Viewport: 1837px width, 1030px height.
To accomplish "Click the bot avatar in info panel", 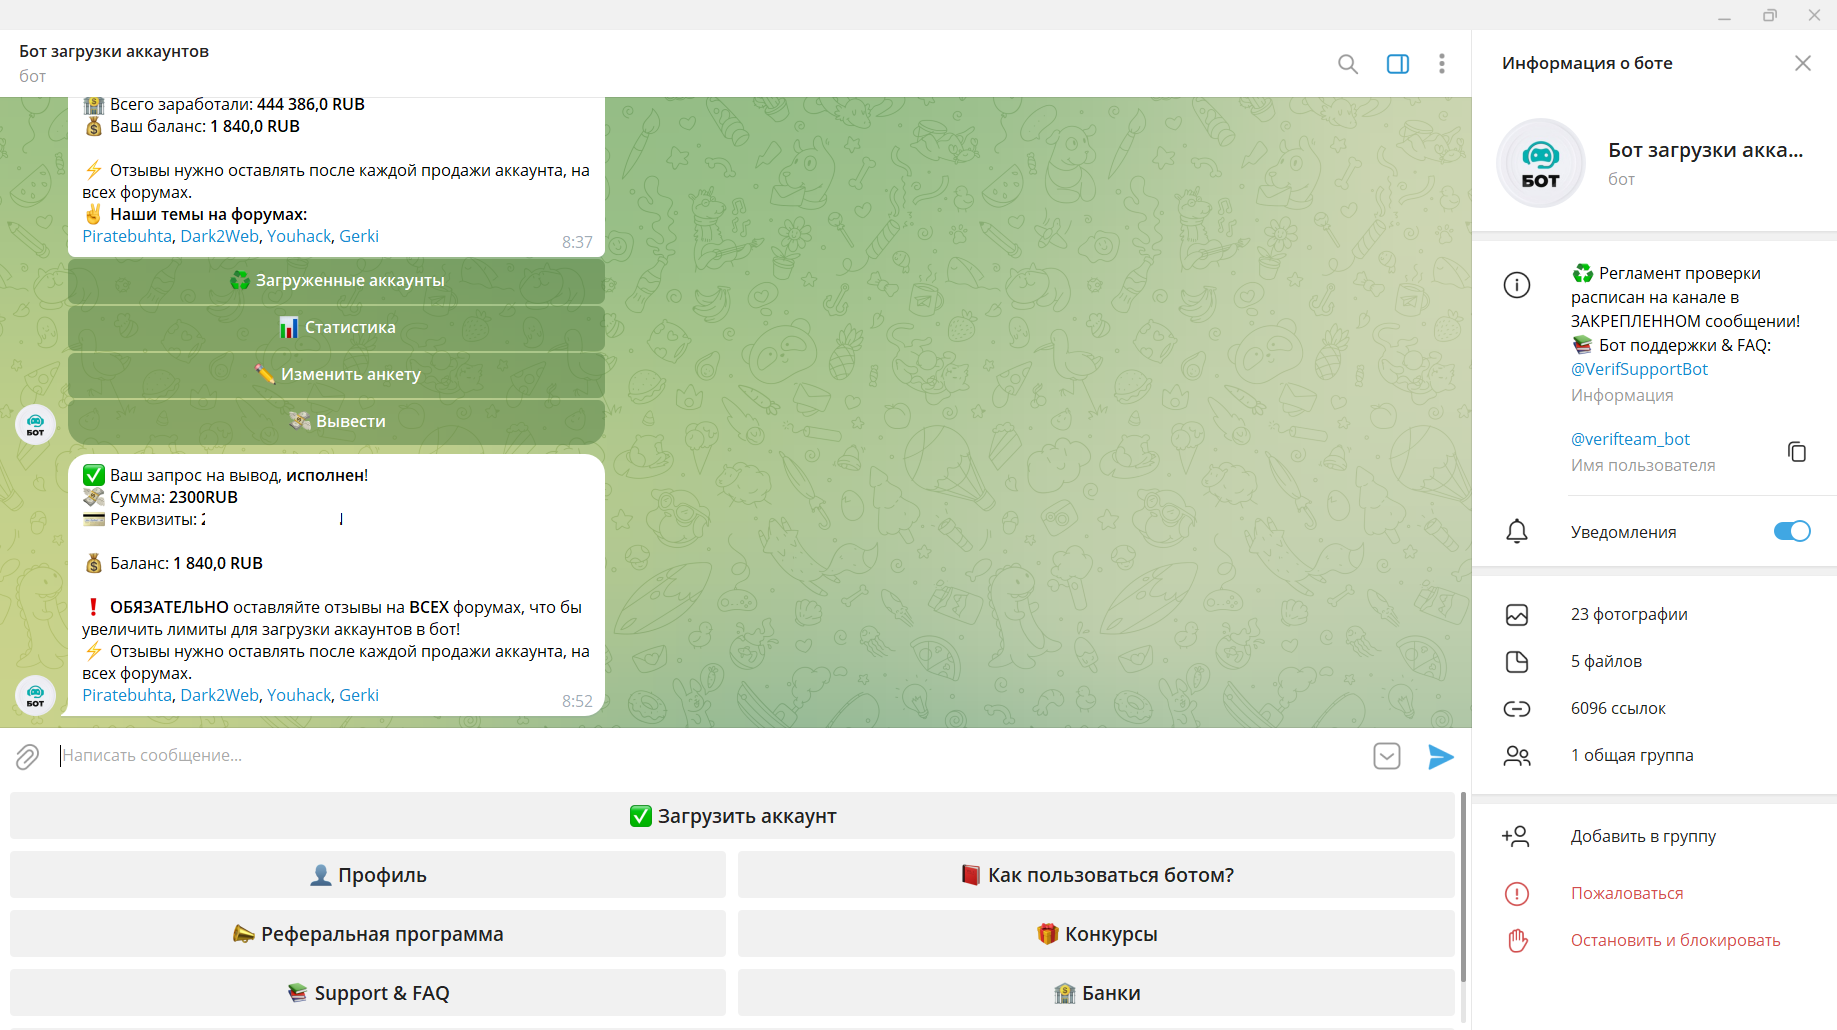I will click(x=1540, y=163).
